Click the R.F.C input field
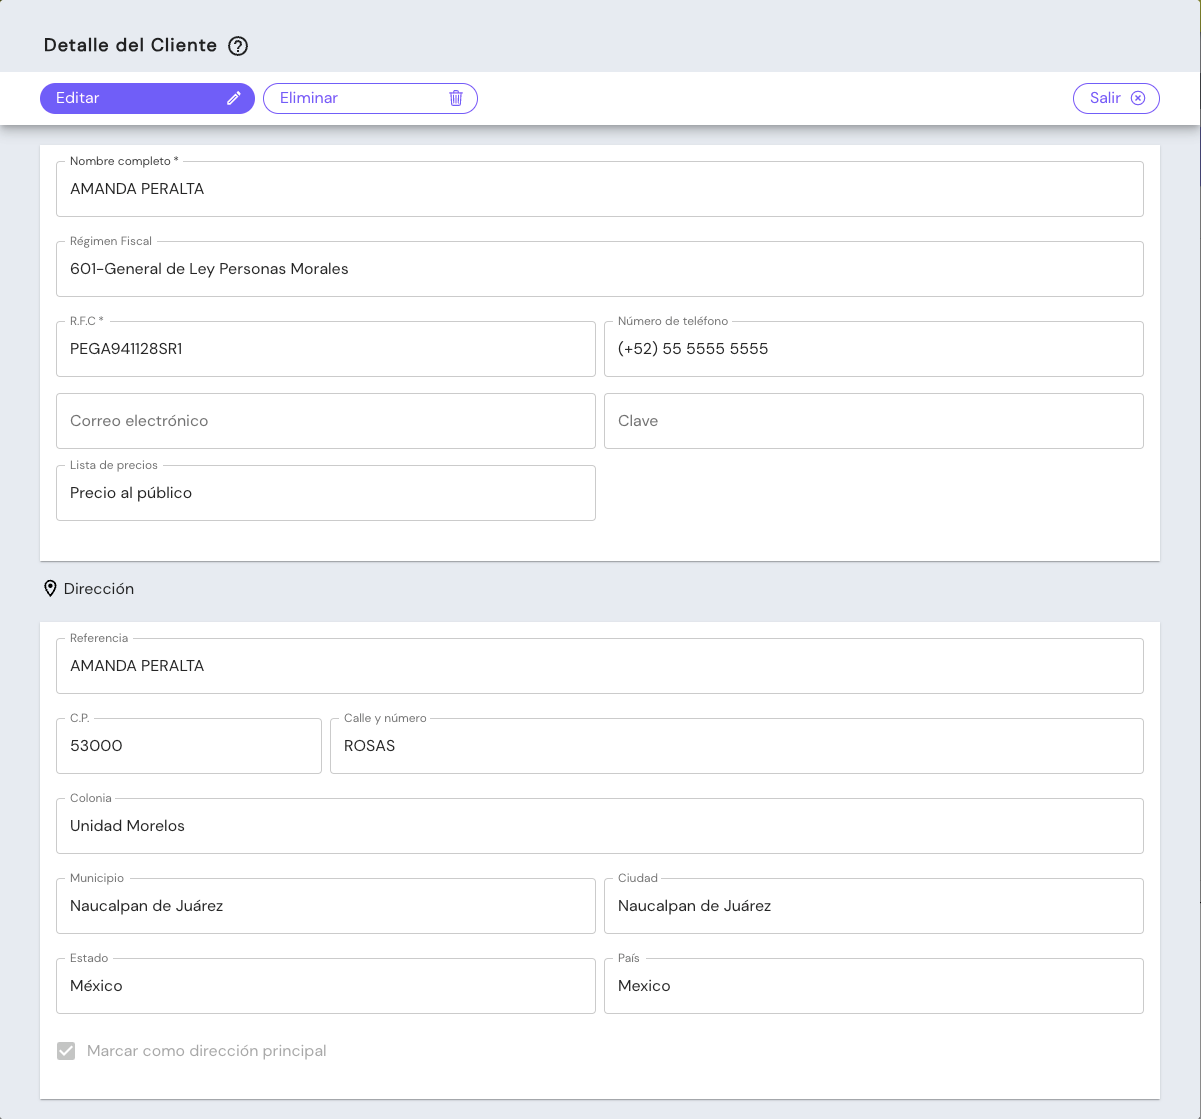Screen dimensions: 1201x1119 coord(326,348)
